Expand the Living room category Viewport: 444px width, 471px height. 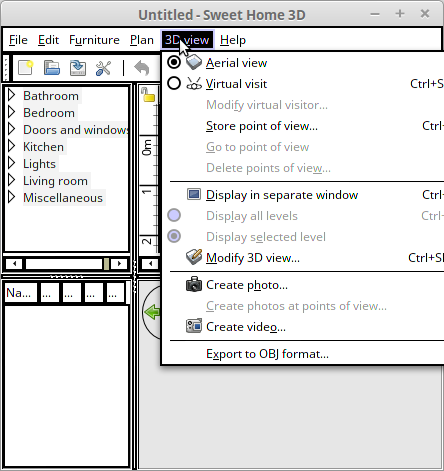tap(12, 180)
